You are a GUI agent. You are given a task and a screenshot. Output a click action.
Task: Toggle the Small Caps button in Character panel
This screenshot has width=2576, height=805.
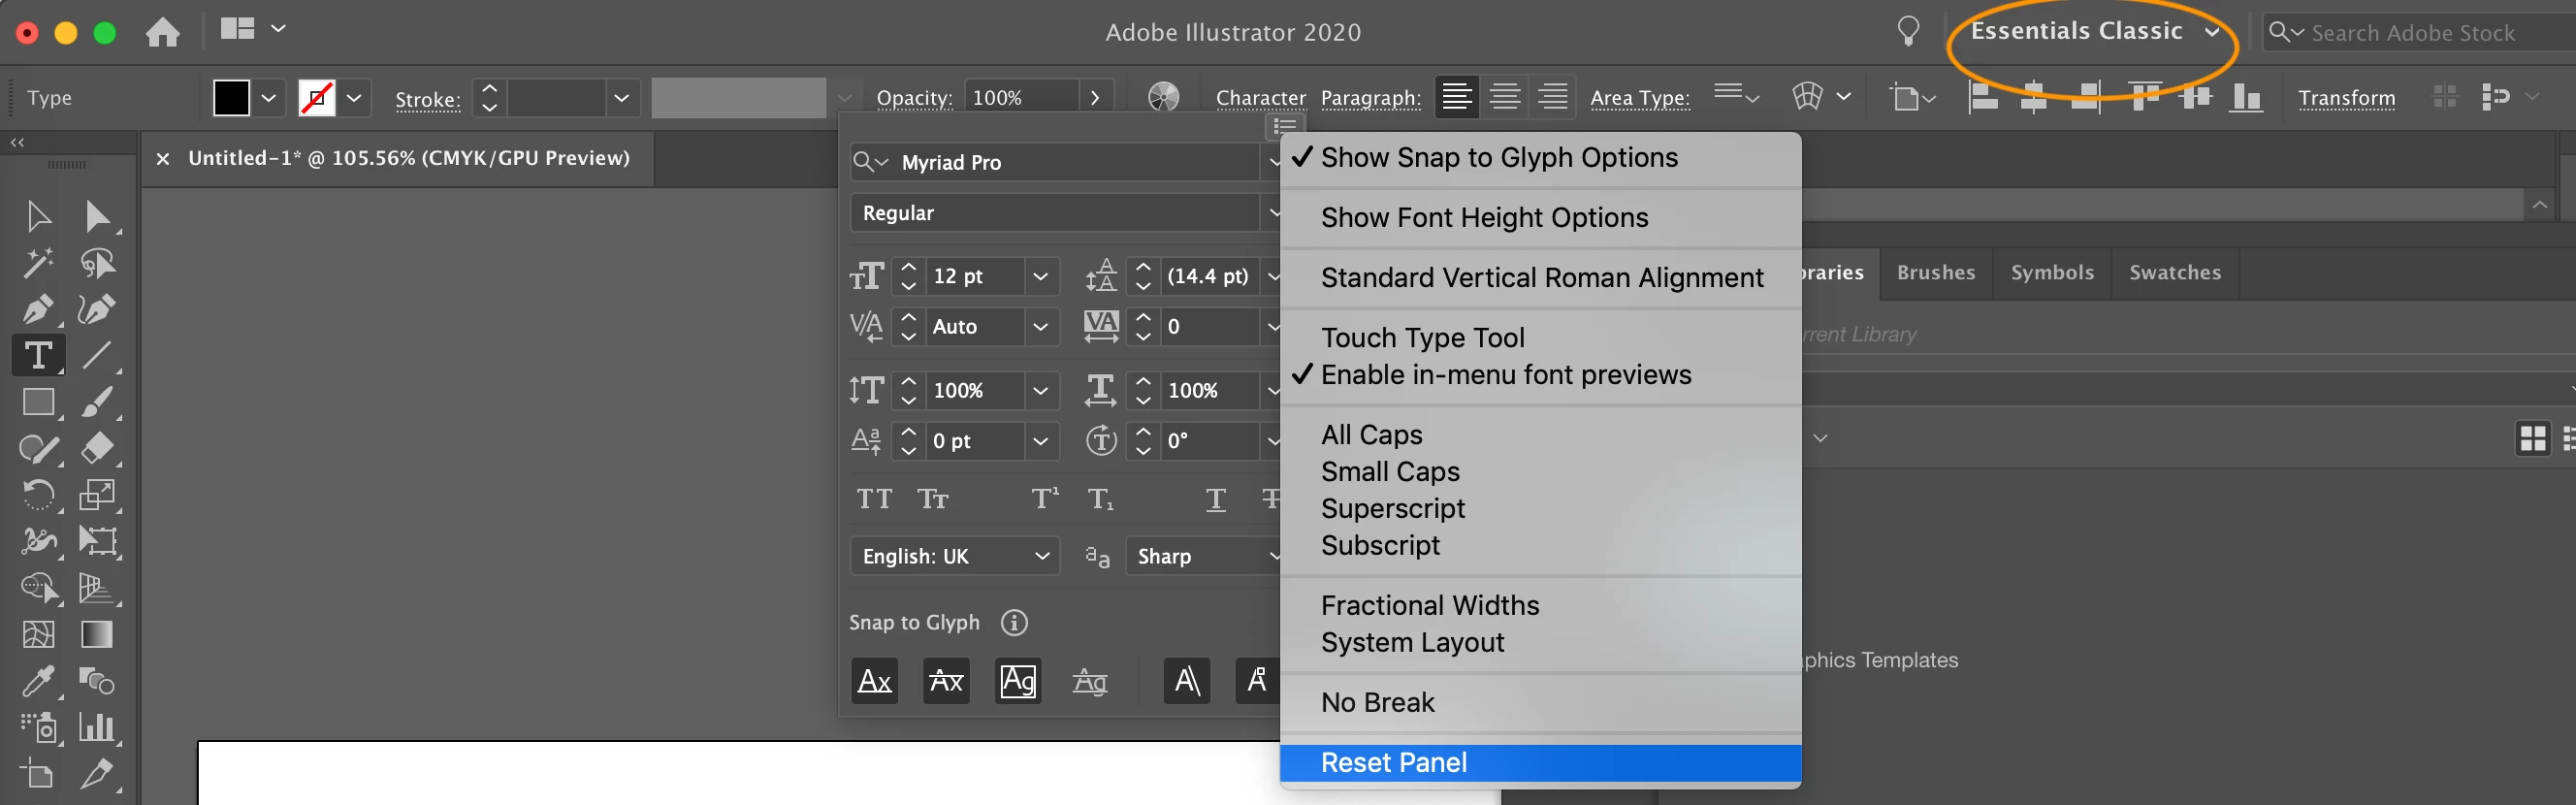coord(933,499)
